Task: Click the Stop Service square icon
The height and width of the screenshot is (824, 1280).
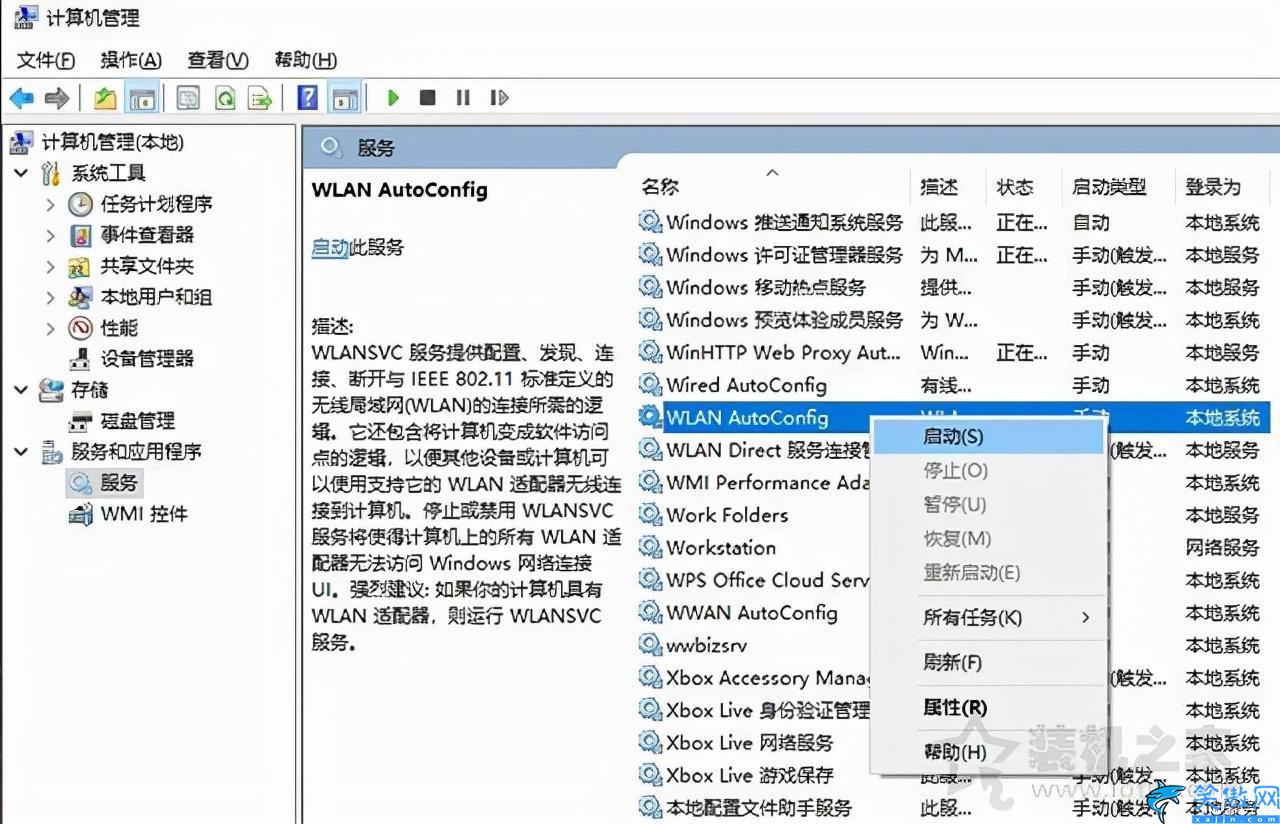Action: (x=428, y=98)
